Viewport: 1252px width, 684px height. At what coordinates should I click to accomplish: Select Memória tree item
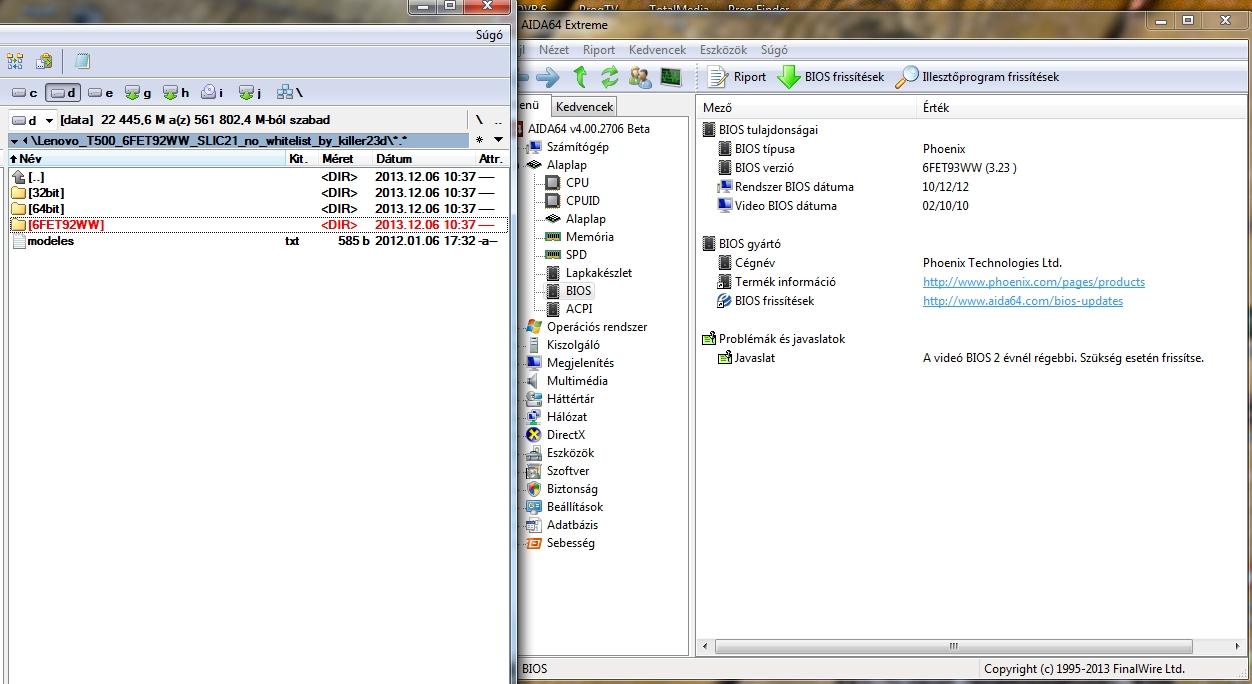589,237
